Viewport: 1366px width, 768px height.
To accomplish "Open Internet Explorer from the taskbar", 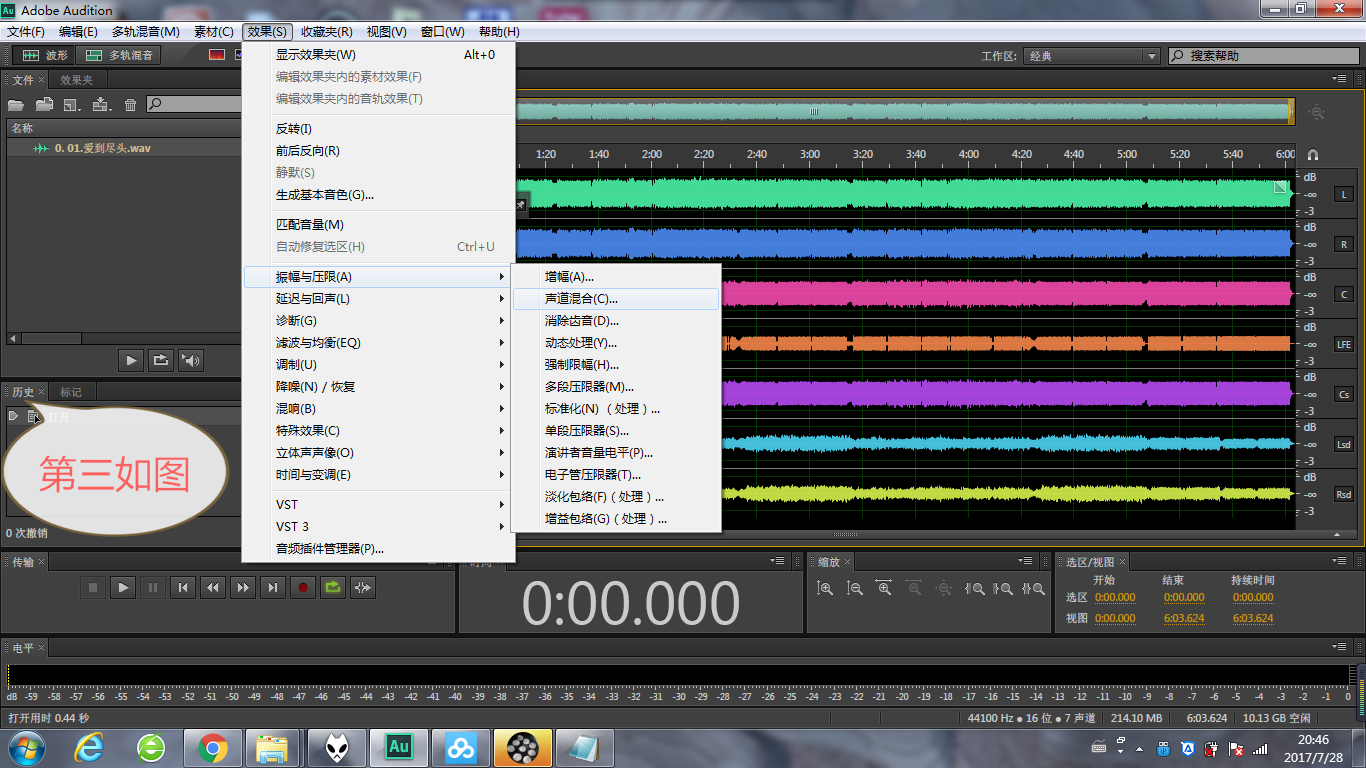I will pos(89,747).
